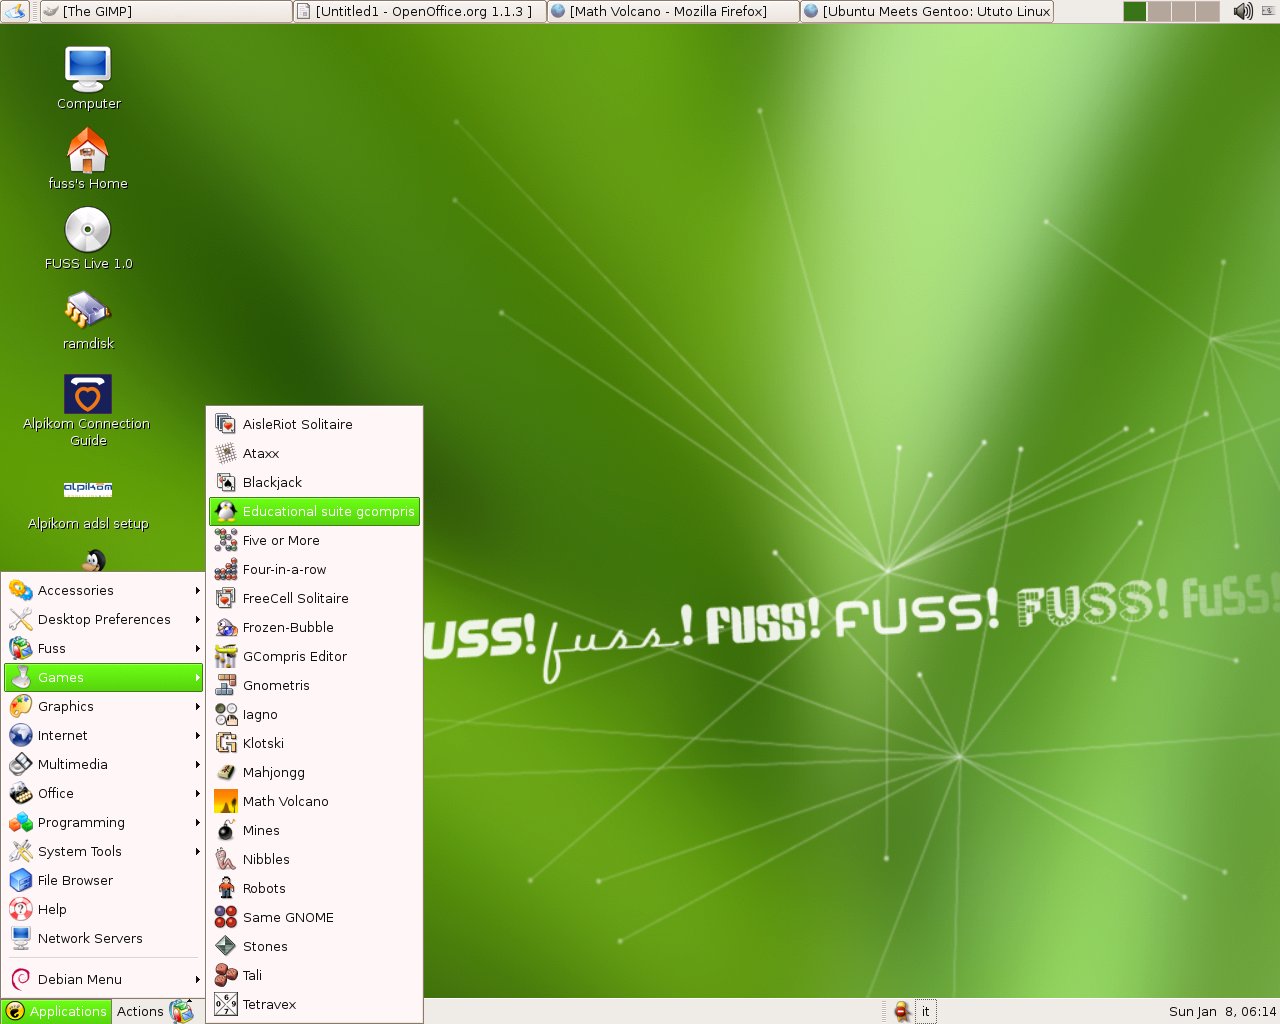Expand the Graphics submenu
1280x1024 pixels.
(104, 706)
